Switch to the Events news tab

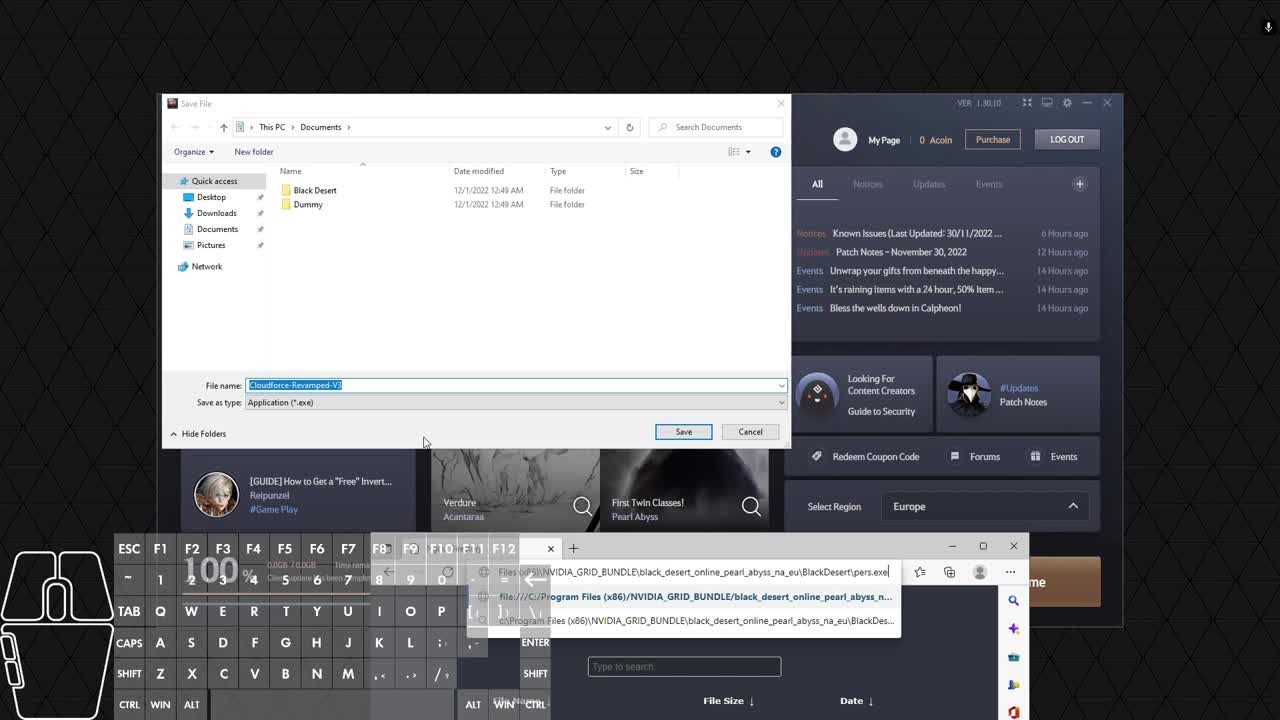(x=988, y=184)
